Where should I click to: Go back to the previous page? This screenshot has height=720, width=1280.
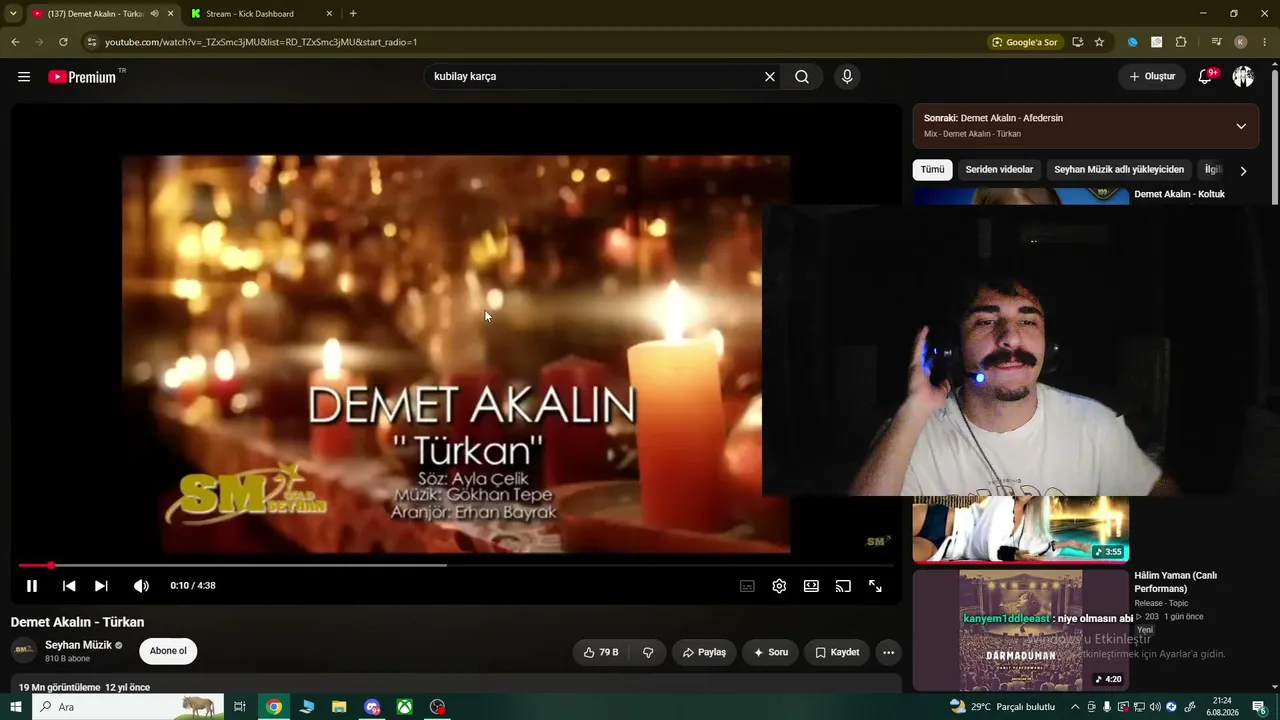click(x=15, y=42)
